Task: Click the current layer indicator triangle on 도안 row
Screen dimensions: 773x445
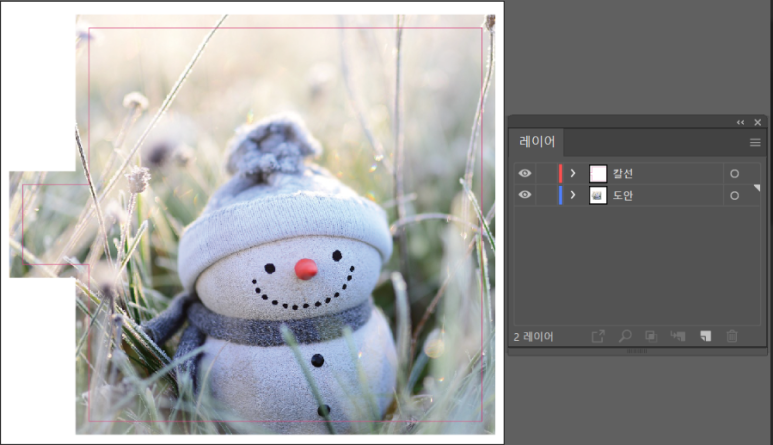Action: [x=757, y=188]
